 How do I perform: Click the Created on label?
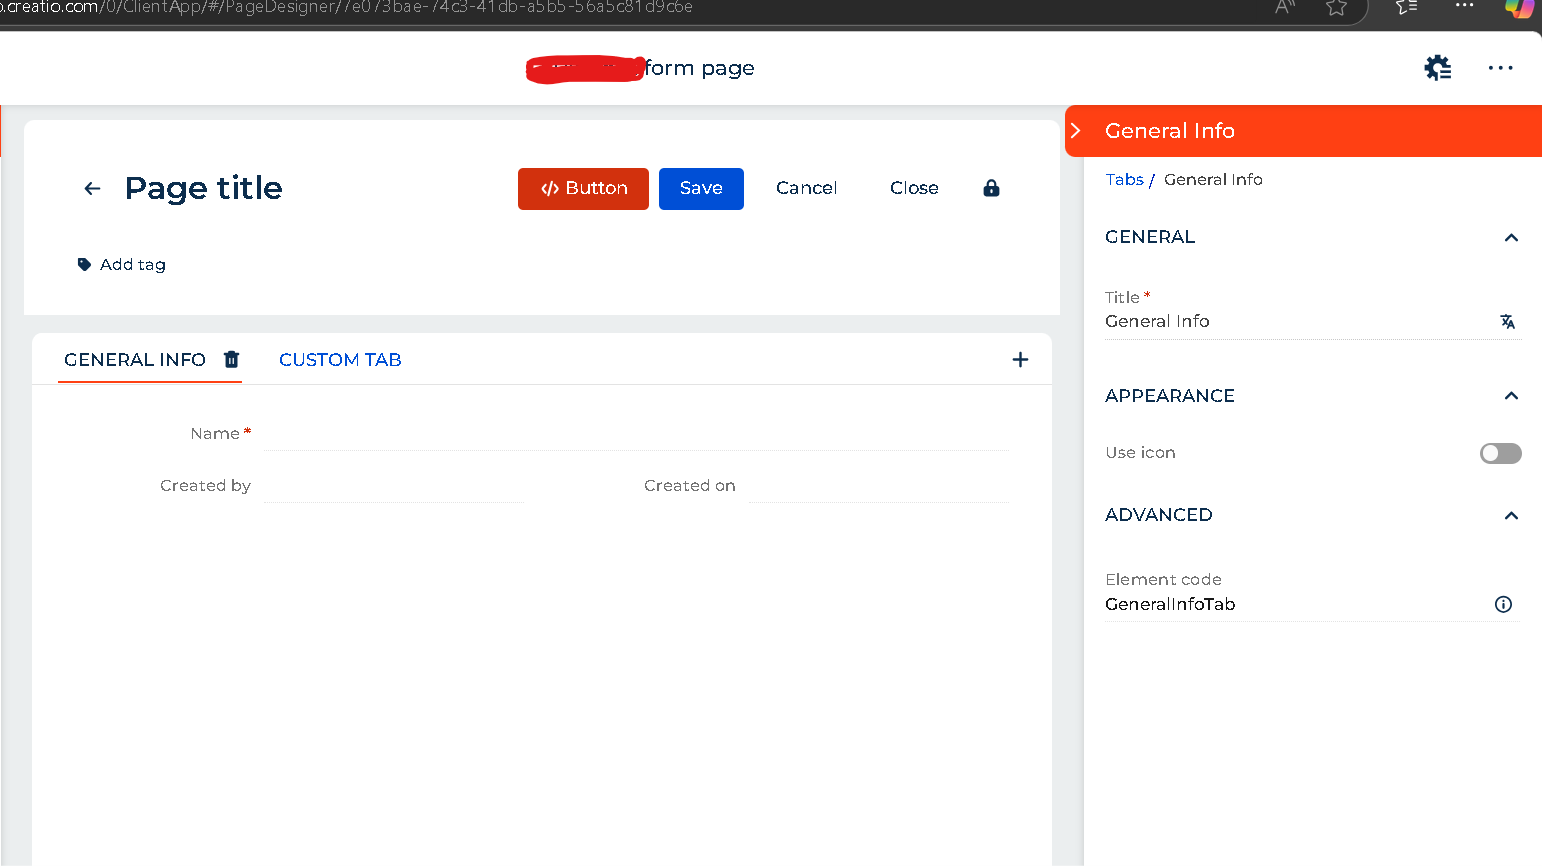pyautogui.click(x=689, y=485)
